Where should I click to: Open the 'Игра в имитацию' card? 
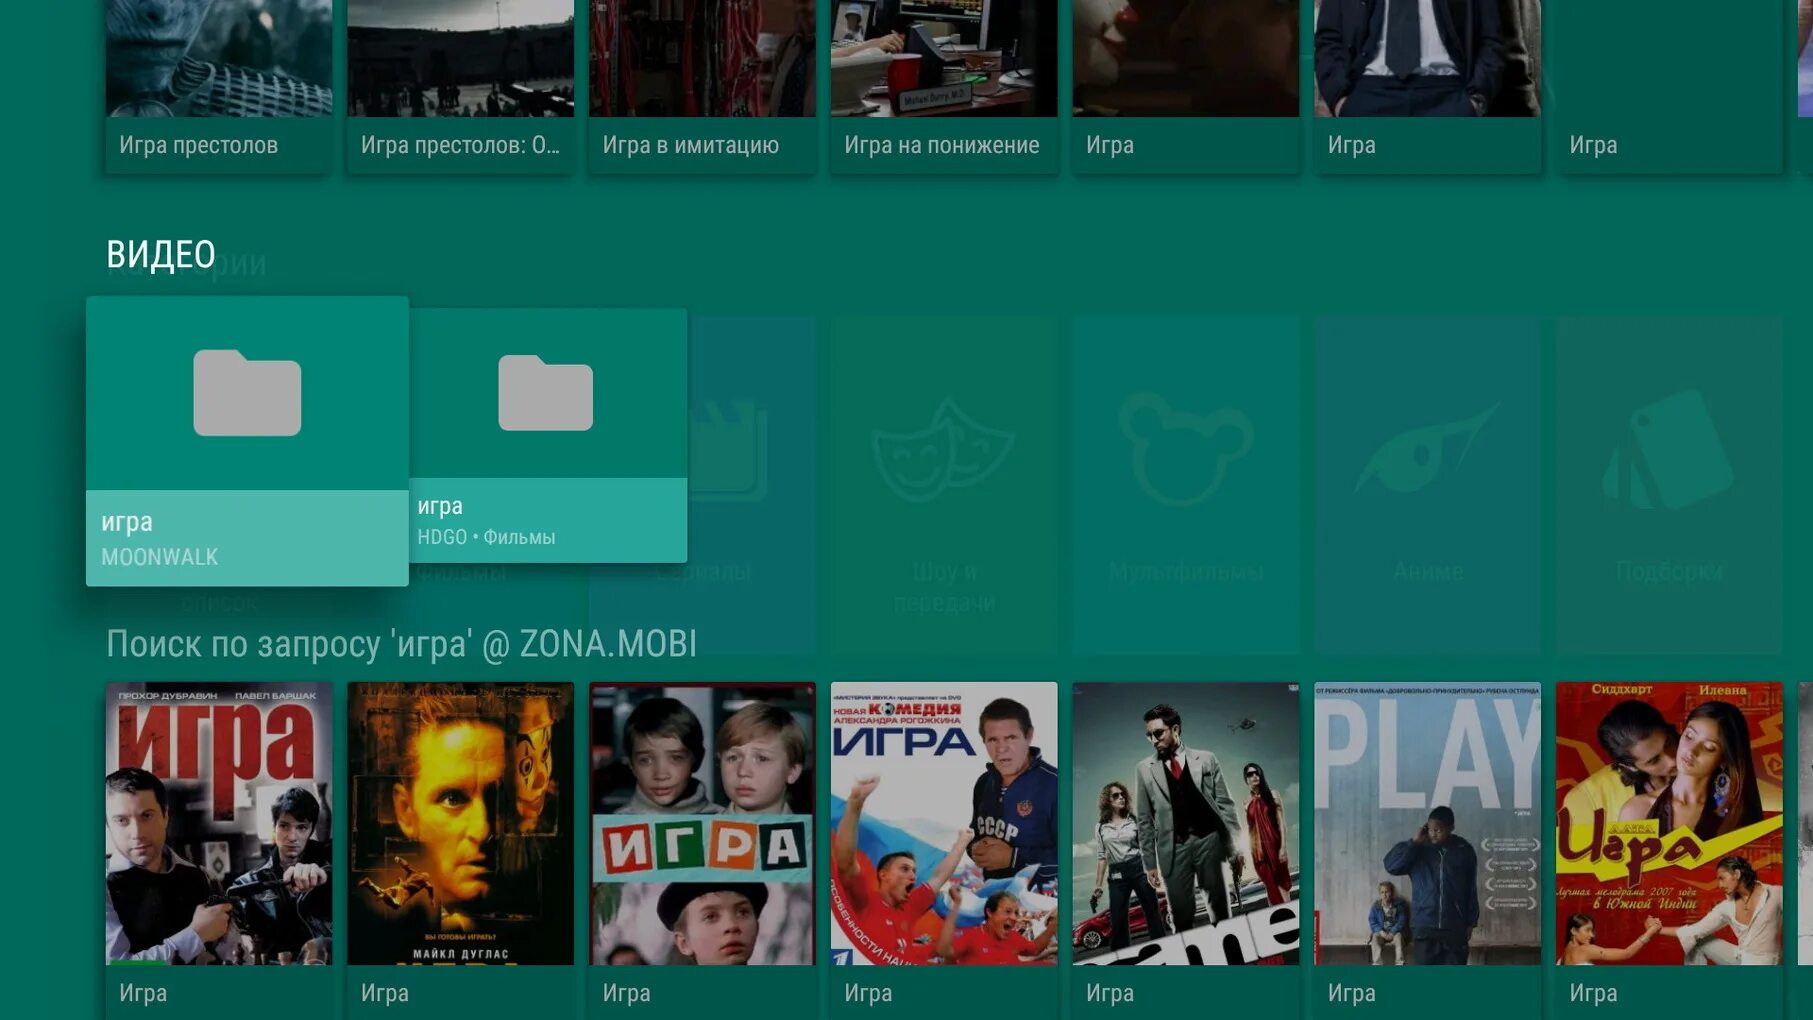coord(703,87)
